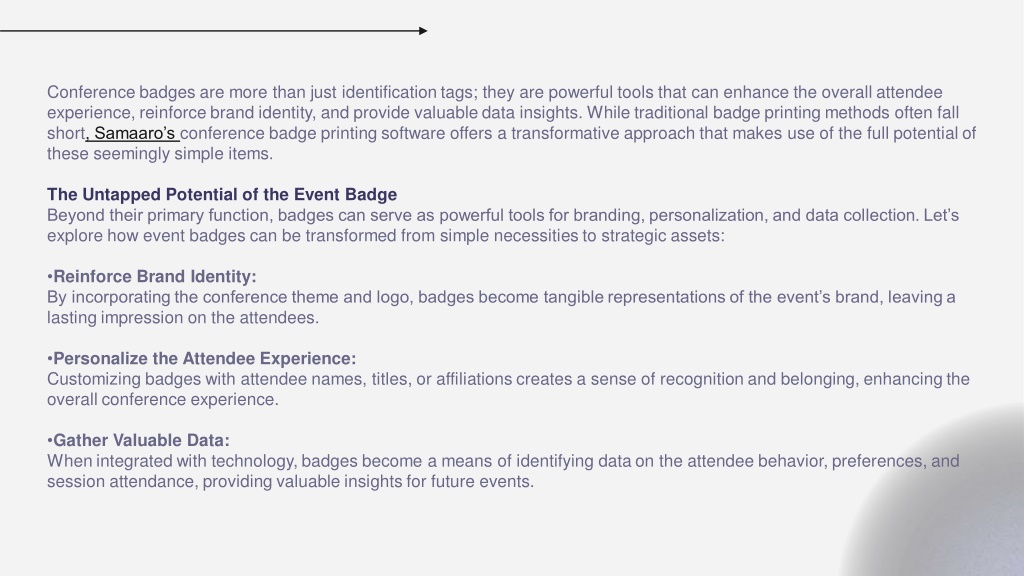Click the line "overall conference experience."
The height and width of the screenshot is (576, 1024).
coord(163,400)
